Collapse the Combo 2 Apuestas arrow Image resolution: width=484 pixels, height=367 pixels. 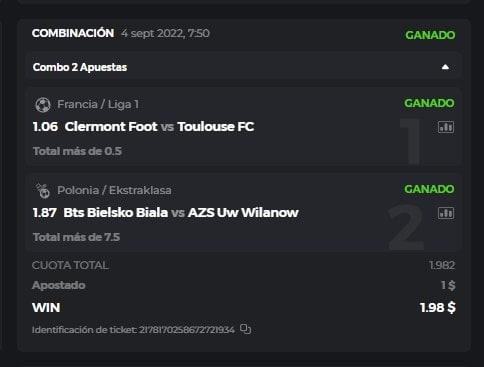pyautogui.click(x=445, y=67)
